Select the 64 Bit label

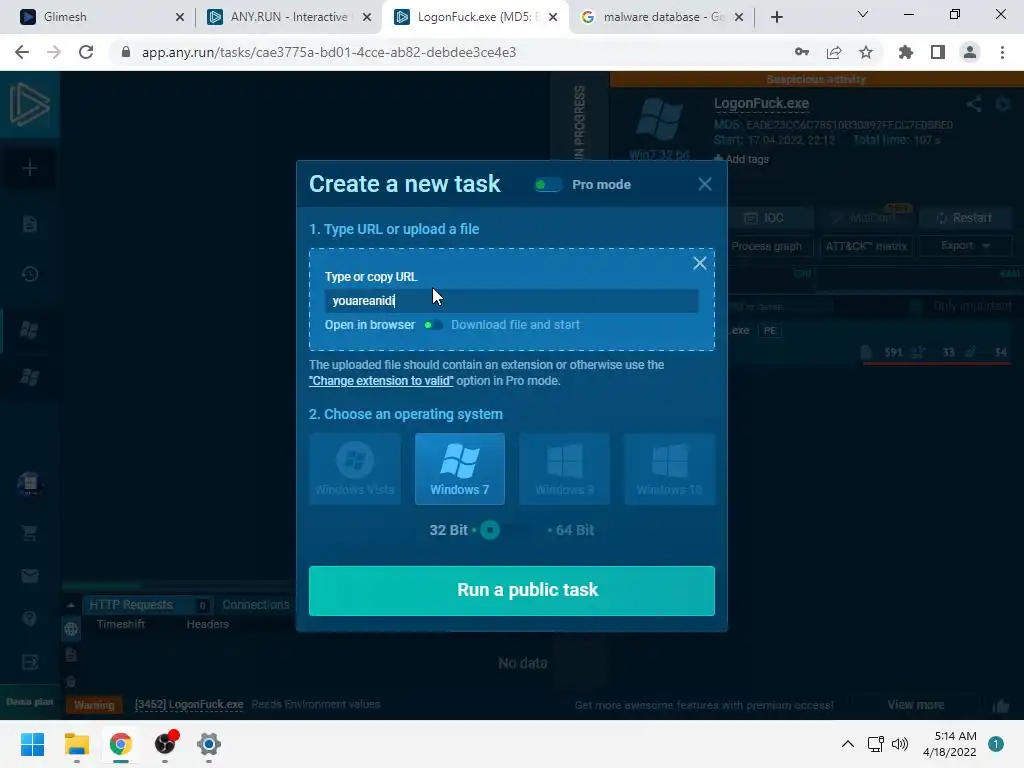point(575,530)
